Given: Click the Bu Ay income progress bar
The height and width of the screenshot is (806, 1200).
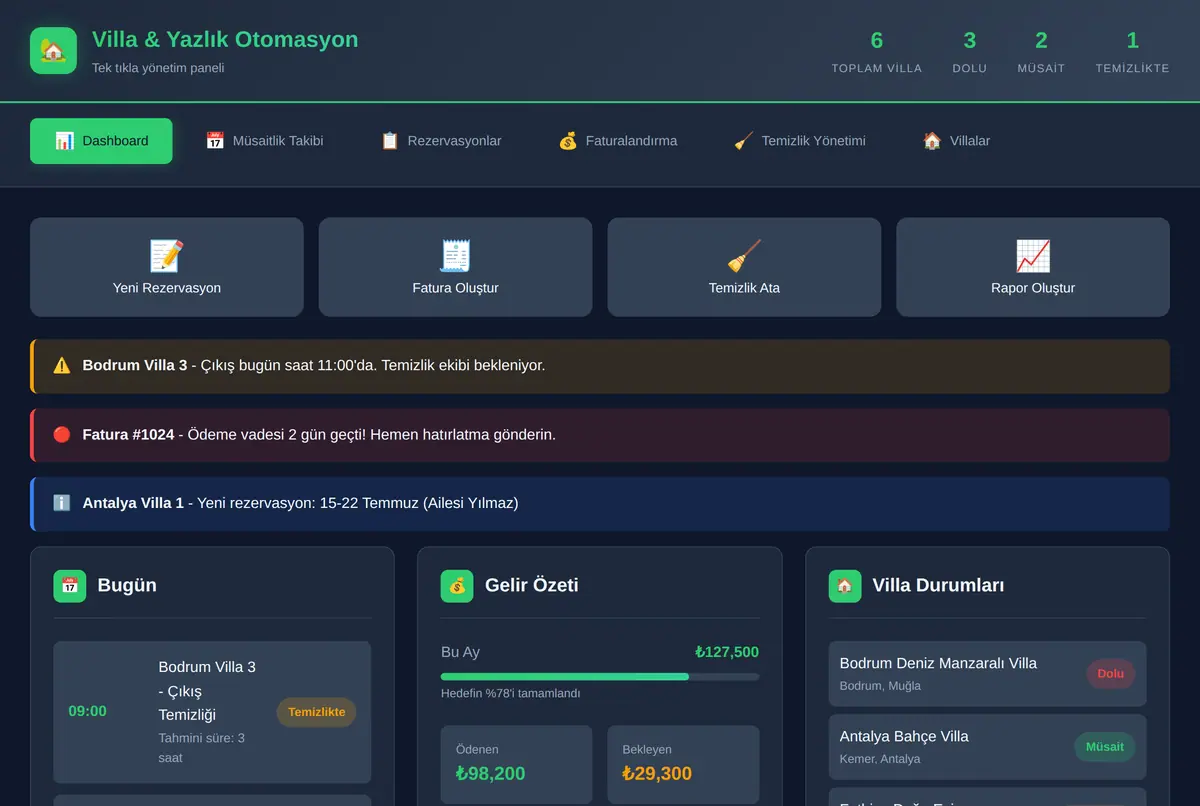Looking at the screenshot, I should tap(600, 677).
